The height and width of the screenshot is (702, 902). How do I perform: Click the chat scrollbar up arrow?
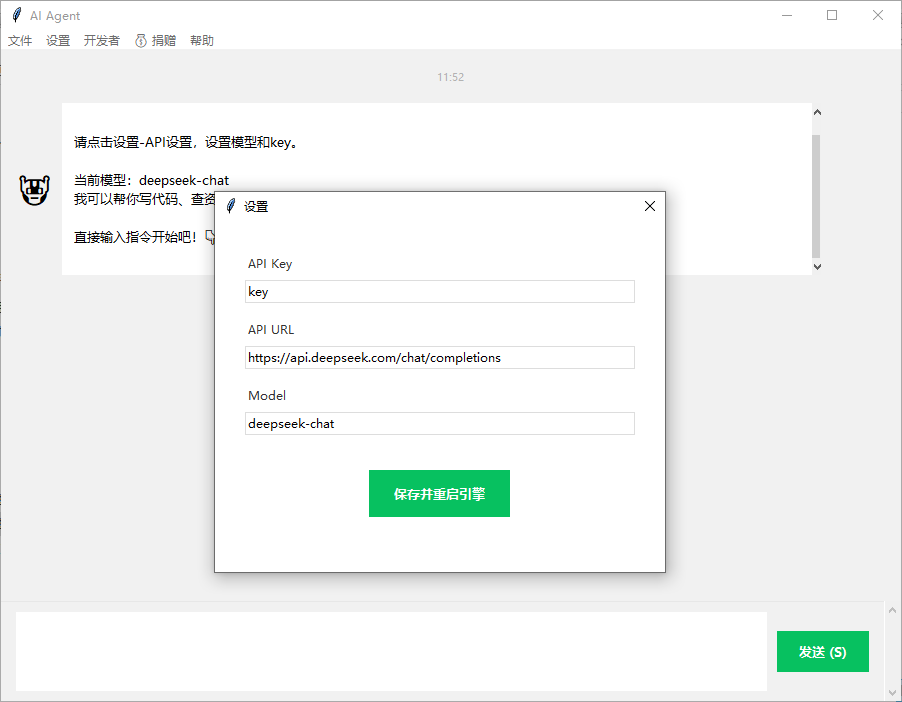(x=817, y=111)
